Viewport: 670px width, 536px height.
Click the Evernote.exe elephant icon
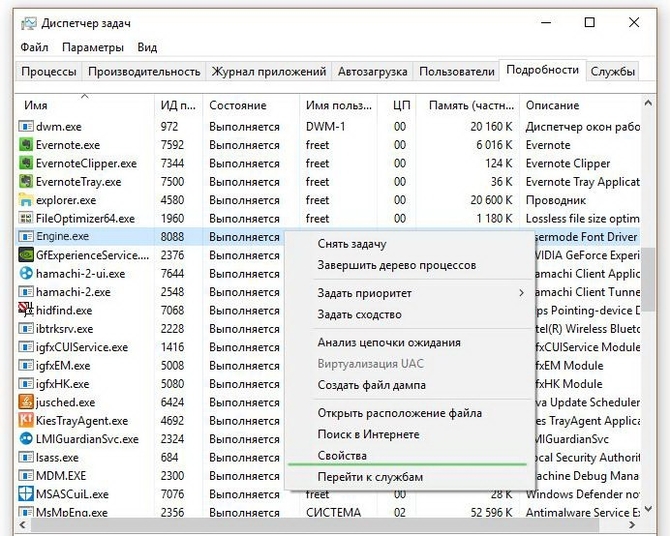(x=26, y=145)
